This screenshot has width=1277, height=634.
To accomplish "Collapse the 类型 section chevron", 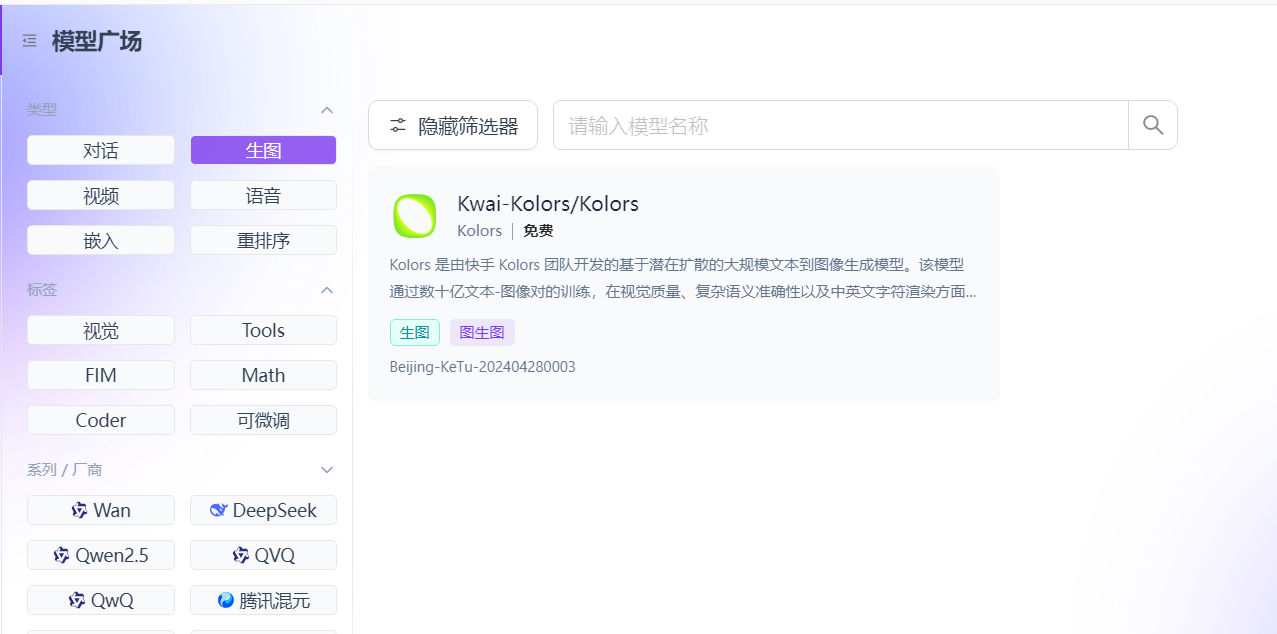I will click(326, 110).
